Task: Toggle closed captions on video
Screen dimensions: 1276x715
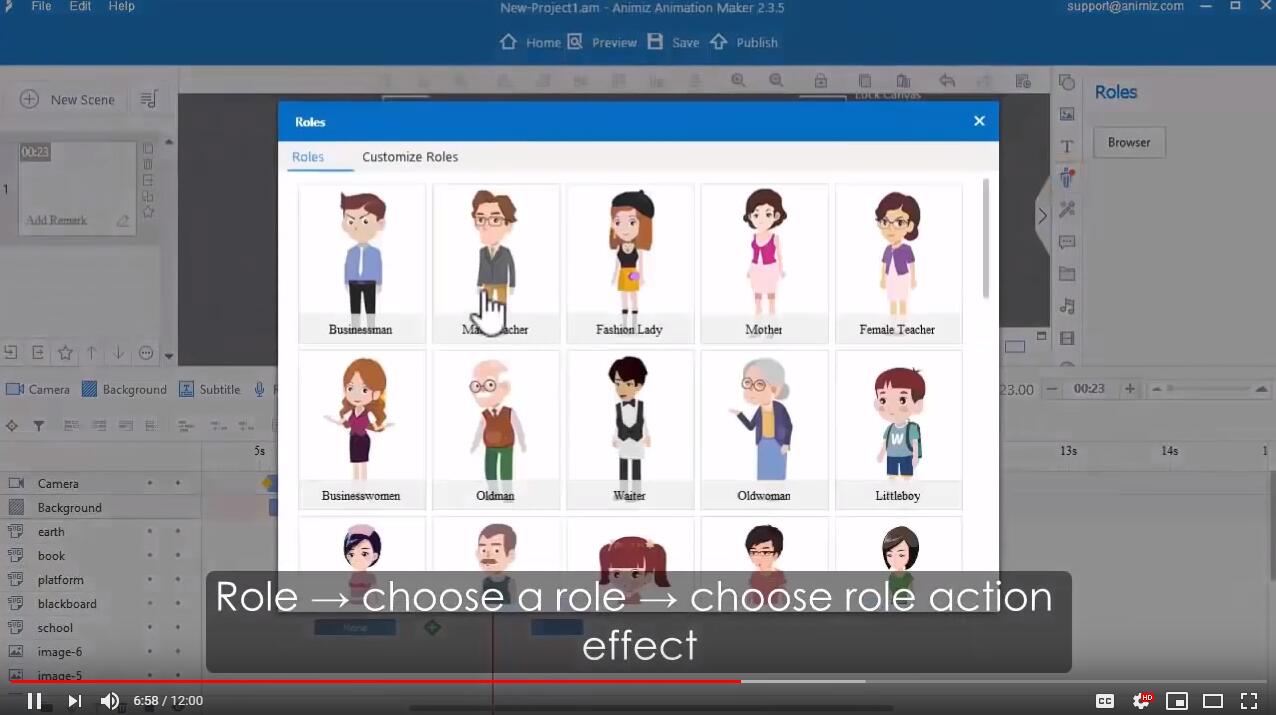Action: (1105, 701)
